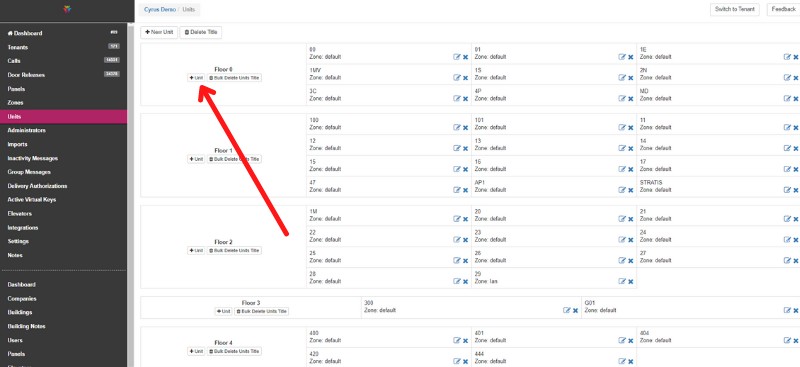Remove unit 25 using the X icon
The width and height of the screenshot is (800, 367).
click(465, 261)
